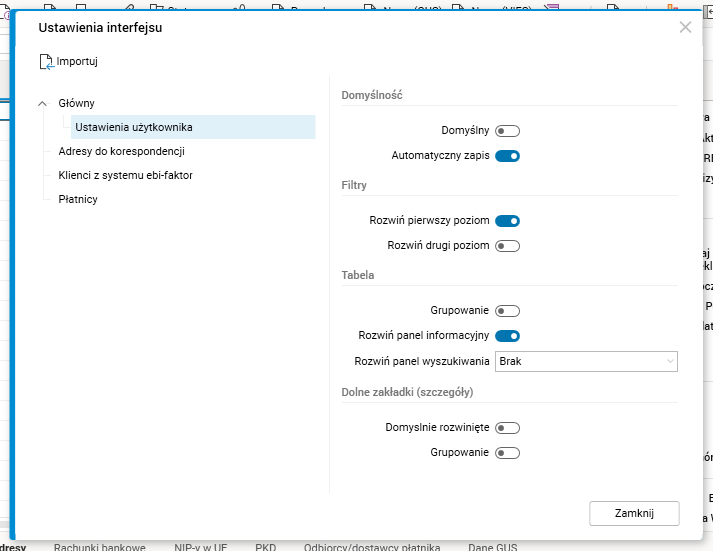This screenshot has height=551, width=713.
Task: Disable Rozwiń pierwszy poziom toggle
Action: click(x=508, y=221)
